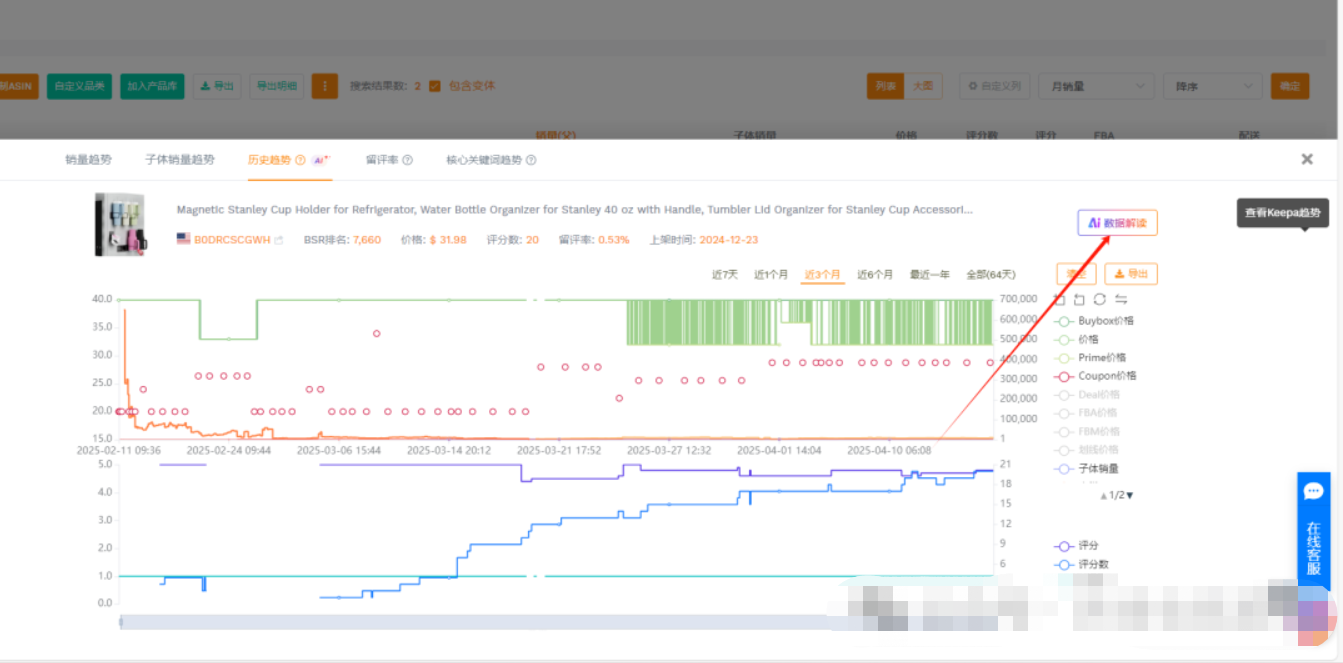Viewport: 1343px width, 663px height.
Task: Open the orange more-options menu button
Action: pyautogui.click(x=324, y=86)
